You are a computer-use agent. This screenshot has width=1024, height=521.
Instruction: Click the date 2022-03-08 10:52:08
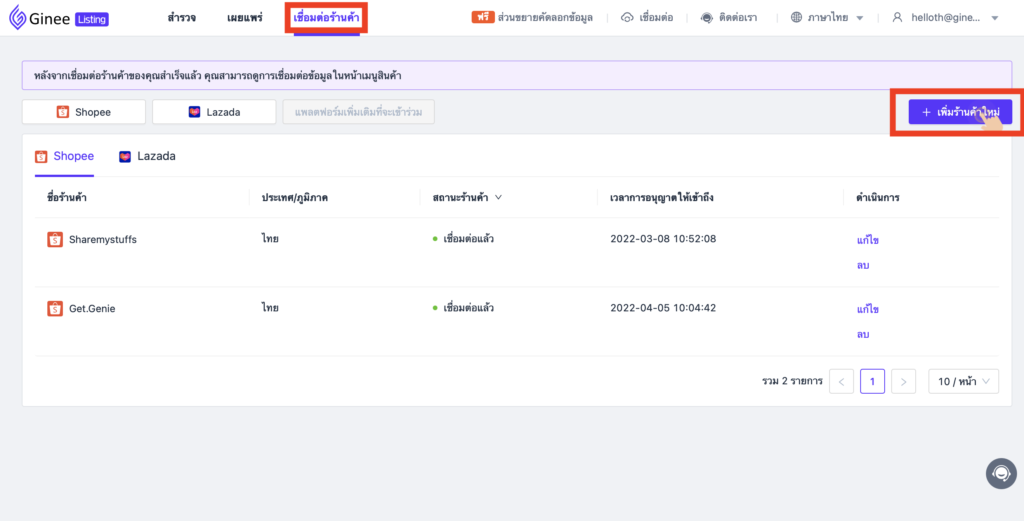[663, 239]
